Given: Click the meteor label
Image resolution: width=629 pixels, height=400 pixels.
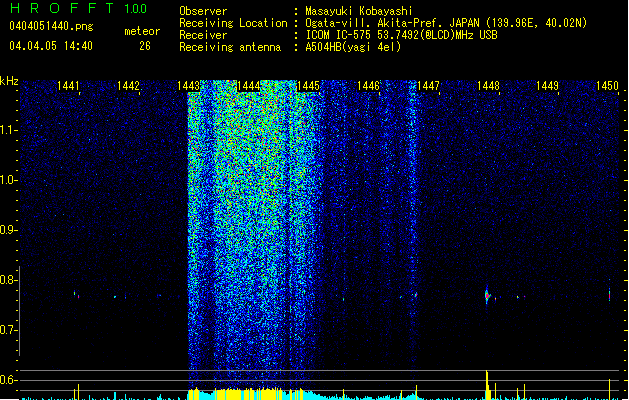Looking at the screenshot, I should [142, 31].
